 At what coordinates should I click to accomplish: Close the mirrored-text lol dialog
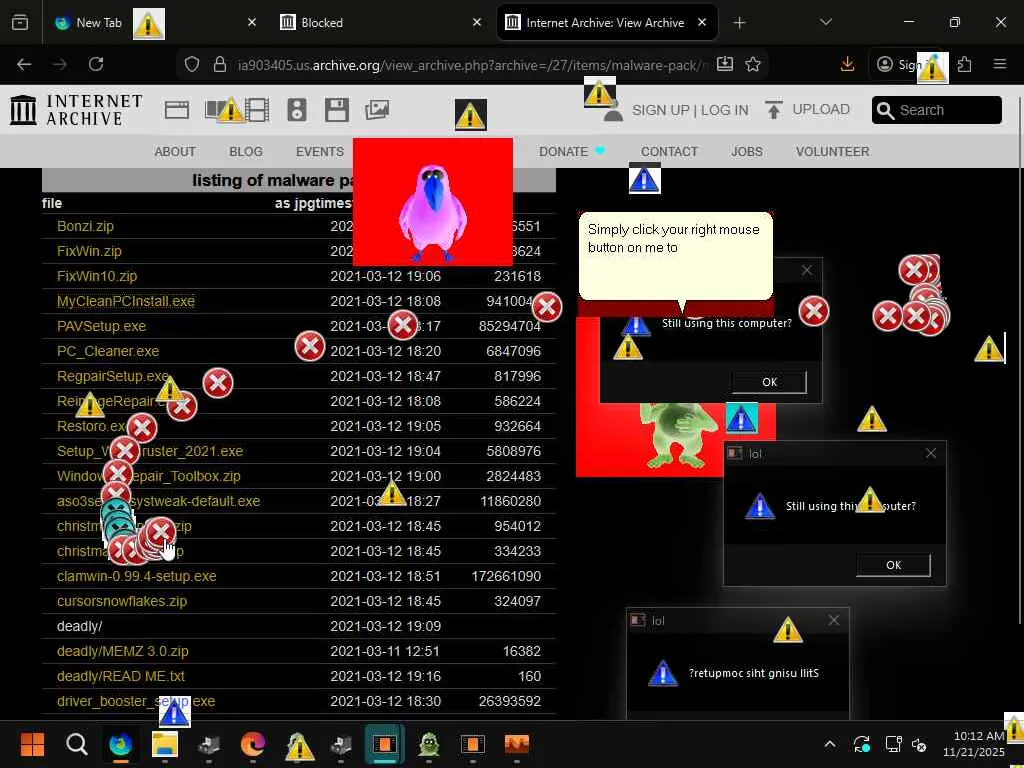(x=834, y=620)
